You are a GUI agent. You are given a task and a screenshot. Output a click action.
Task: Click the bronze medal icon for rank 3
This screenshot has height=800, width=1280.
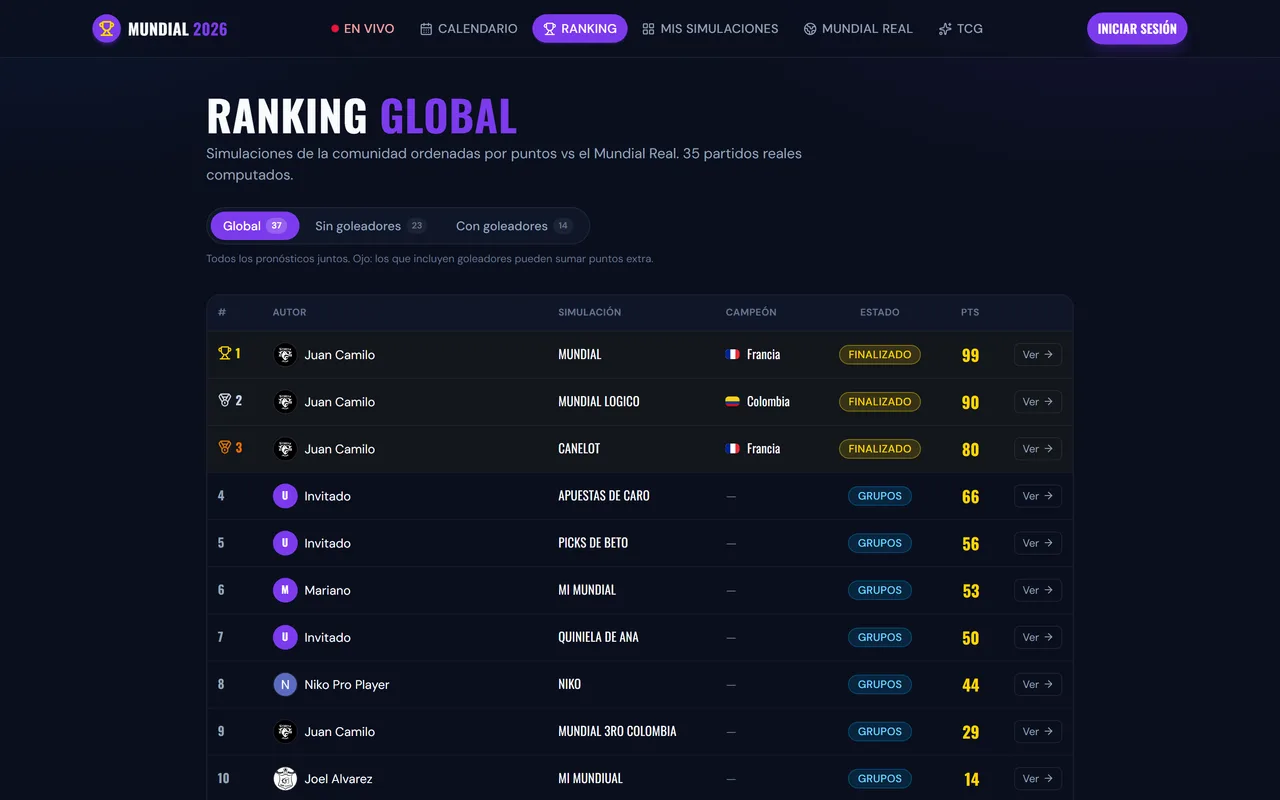tap(225, 447)
